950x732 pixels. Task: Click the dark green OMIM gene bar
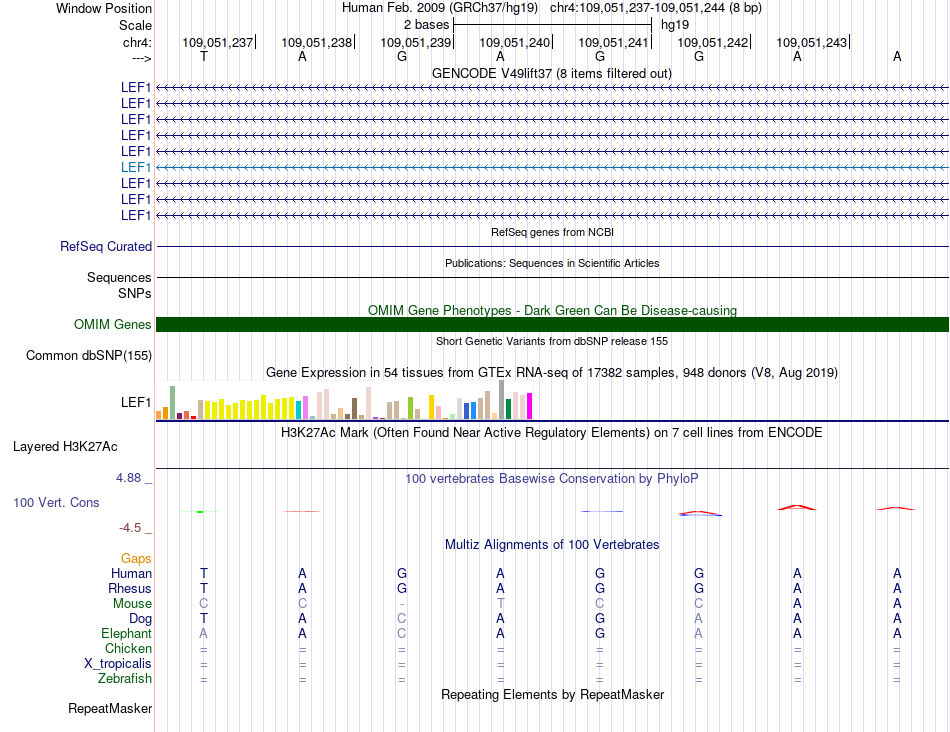point(552,324)
